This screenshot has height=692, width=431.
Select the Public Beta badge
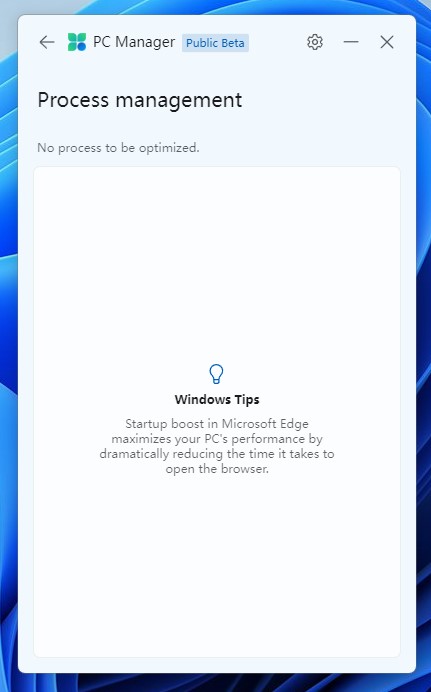click(x=215, y=43)
